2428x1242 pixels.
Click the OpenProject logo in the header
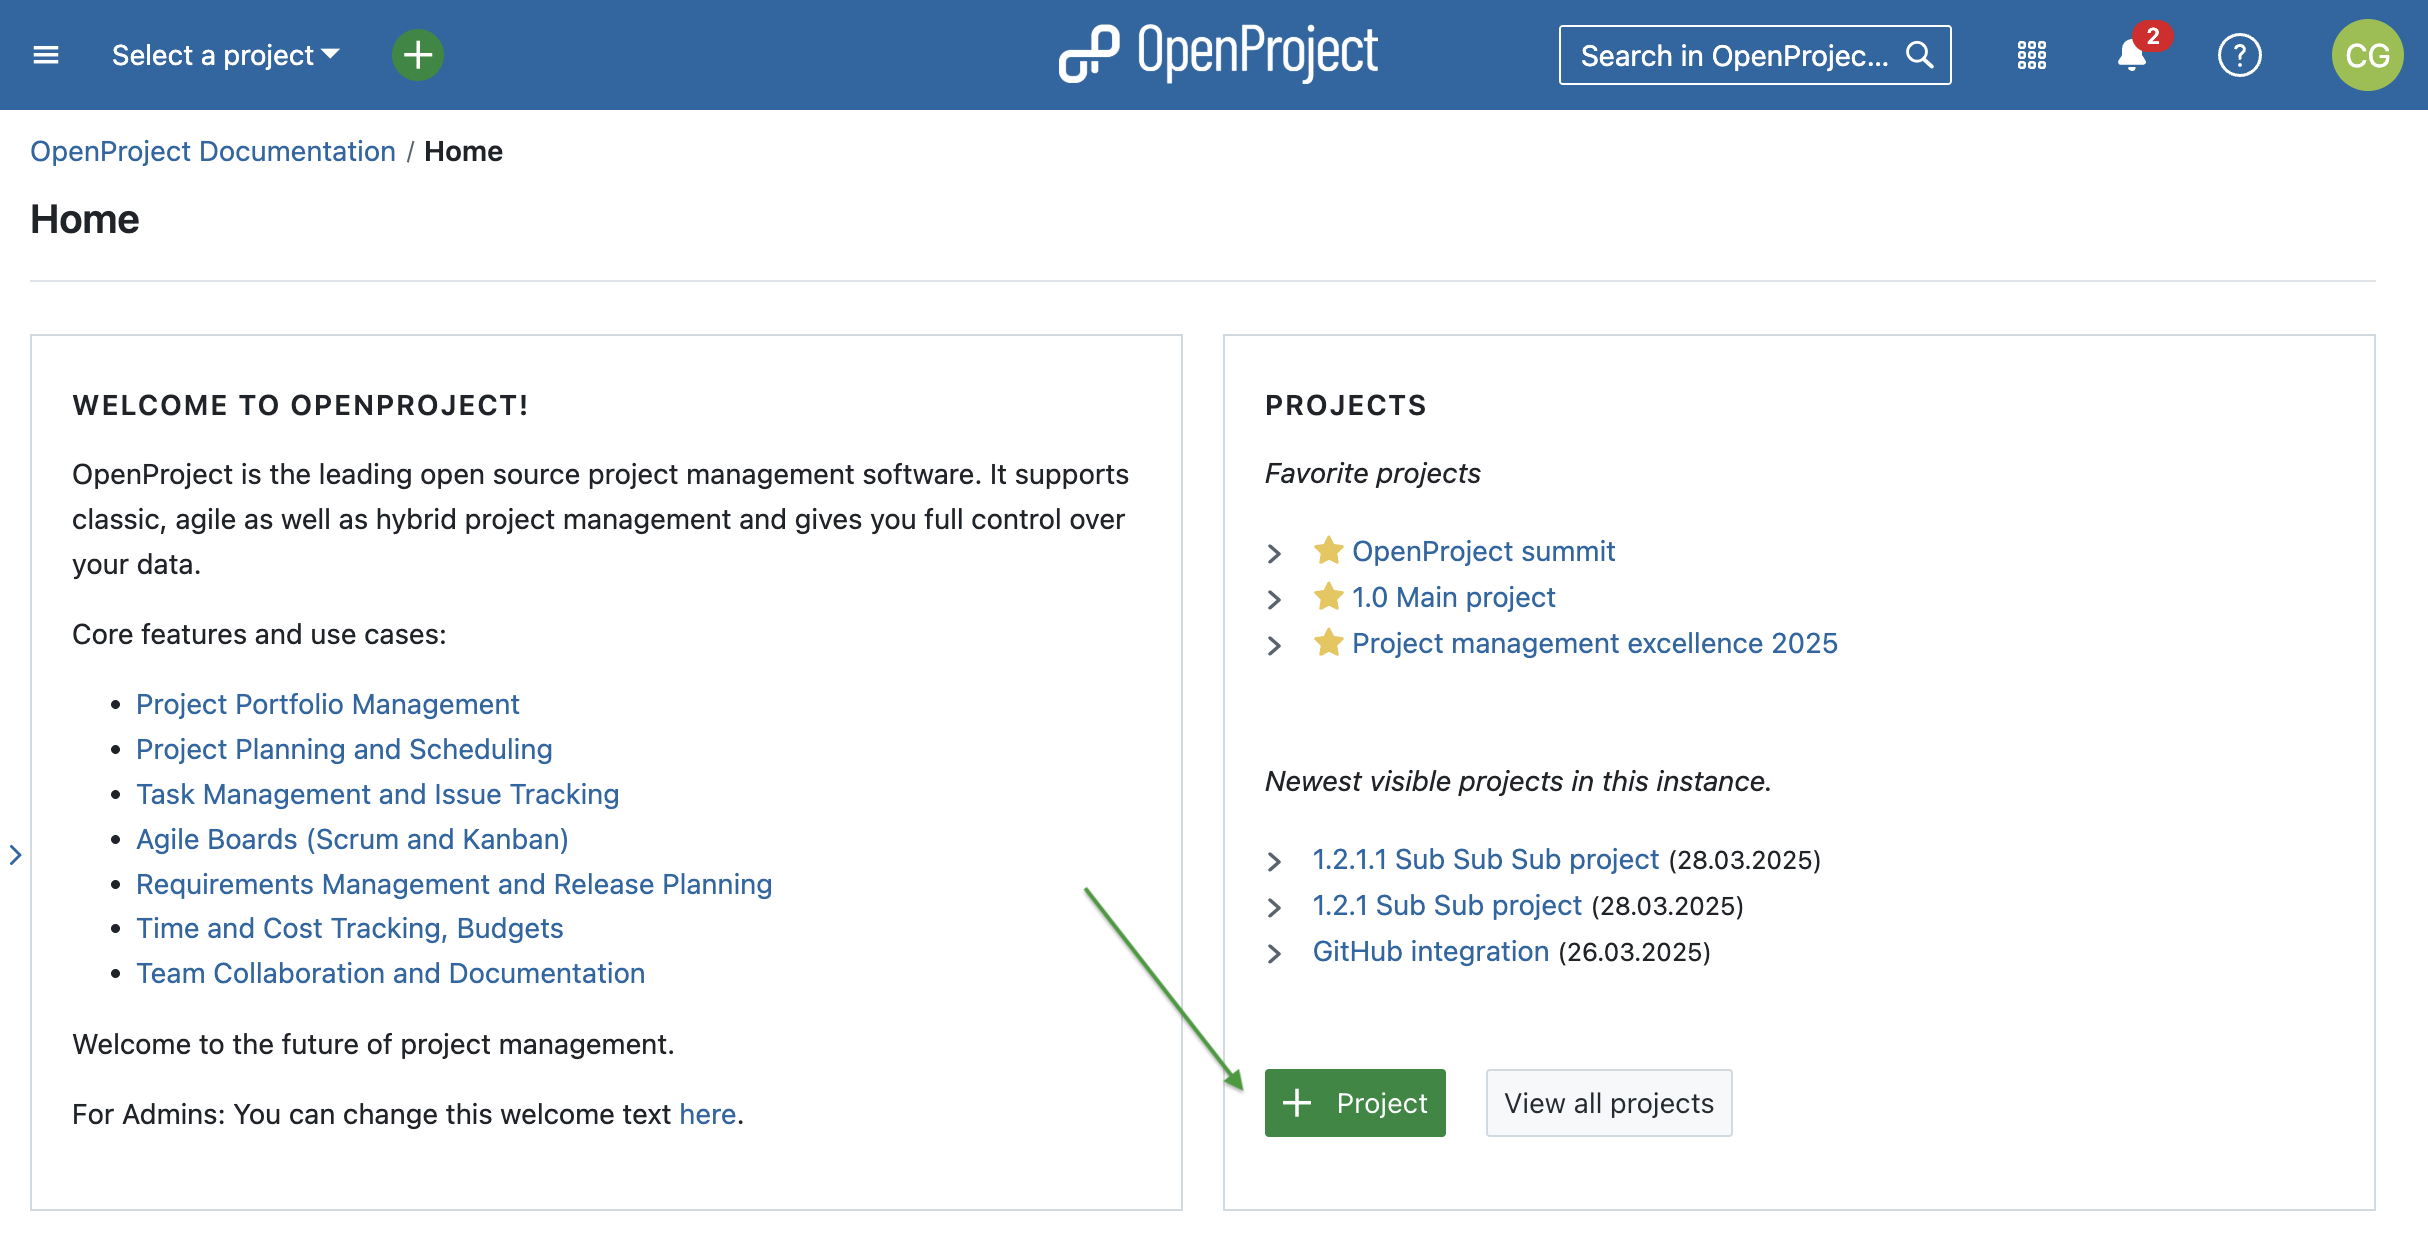click(x=1218, y=52)
